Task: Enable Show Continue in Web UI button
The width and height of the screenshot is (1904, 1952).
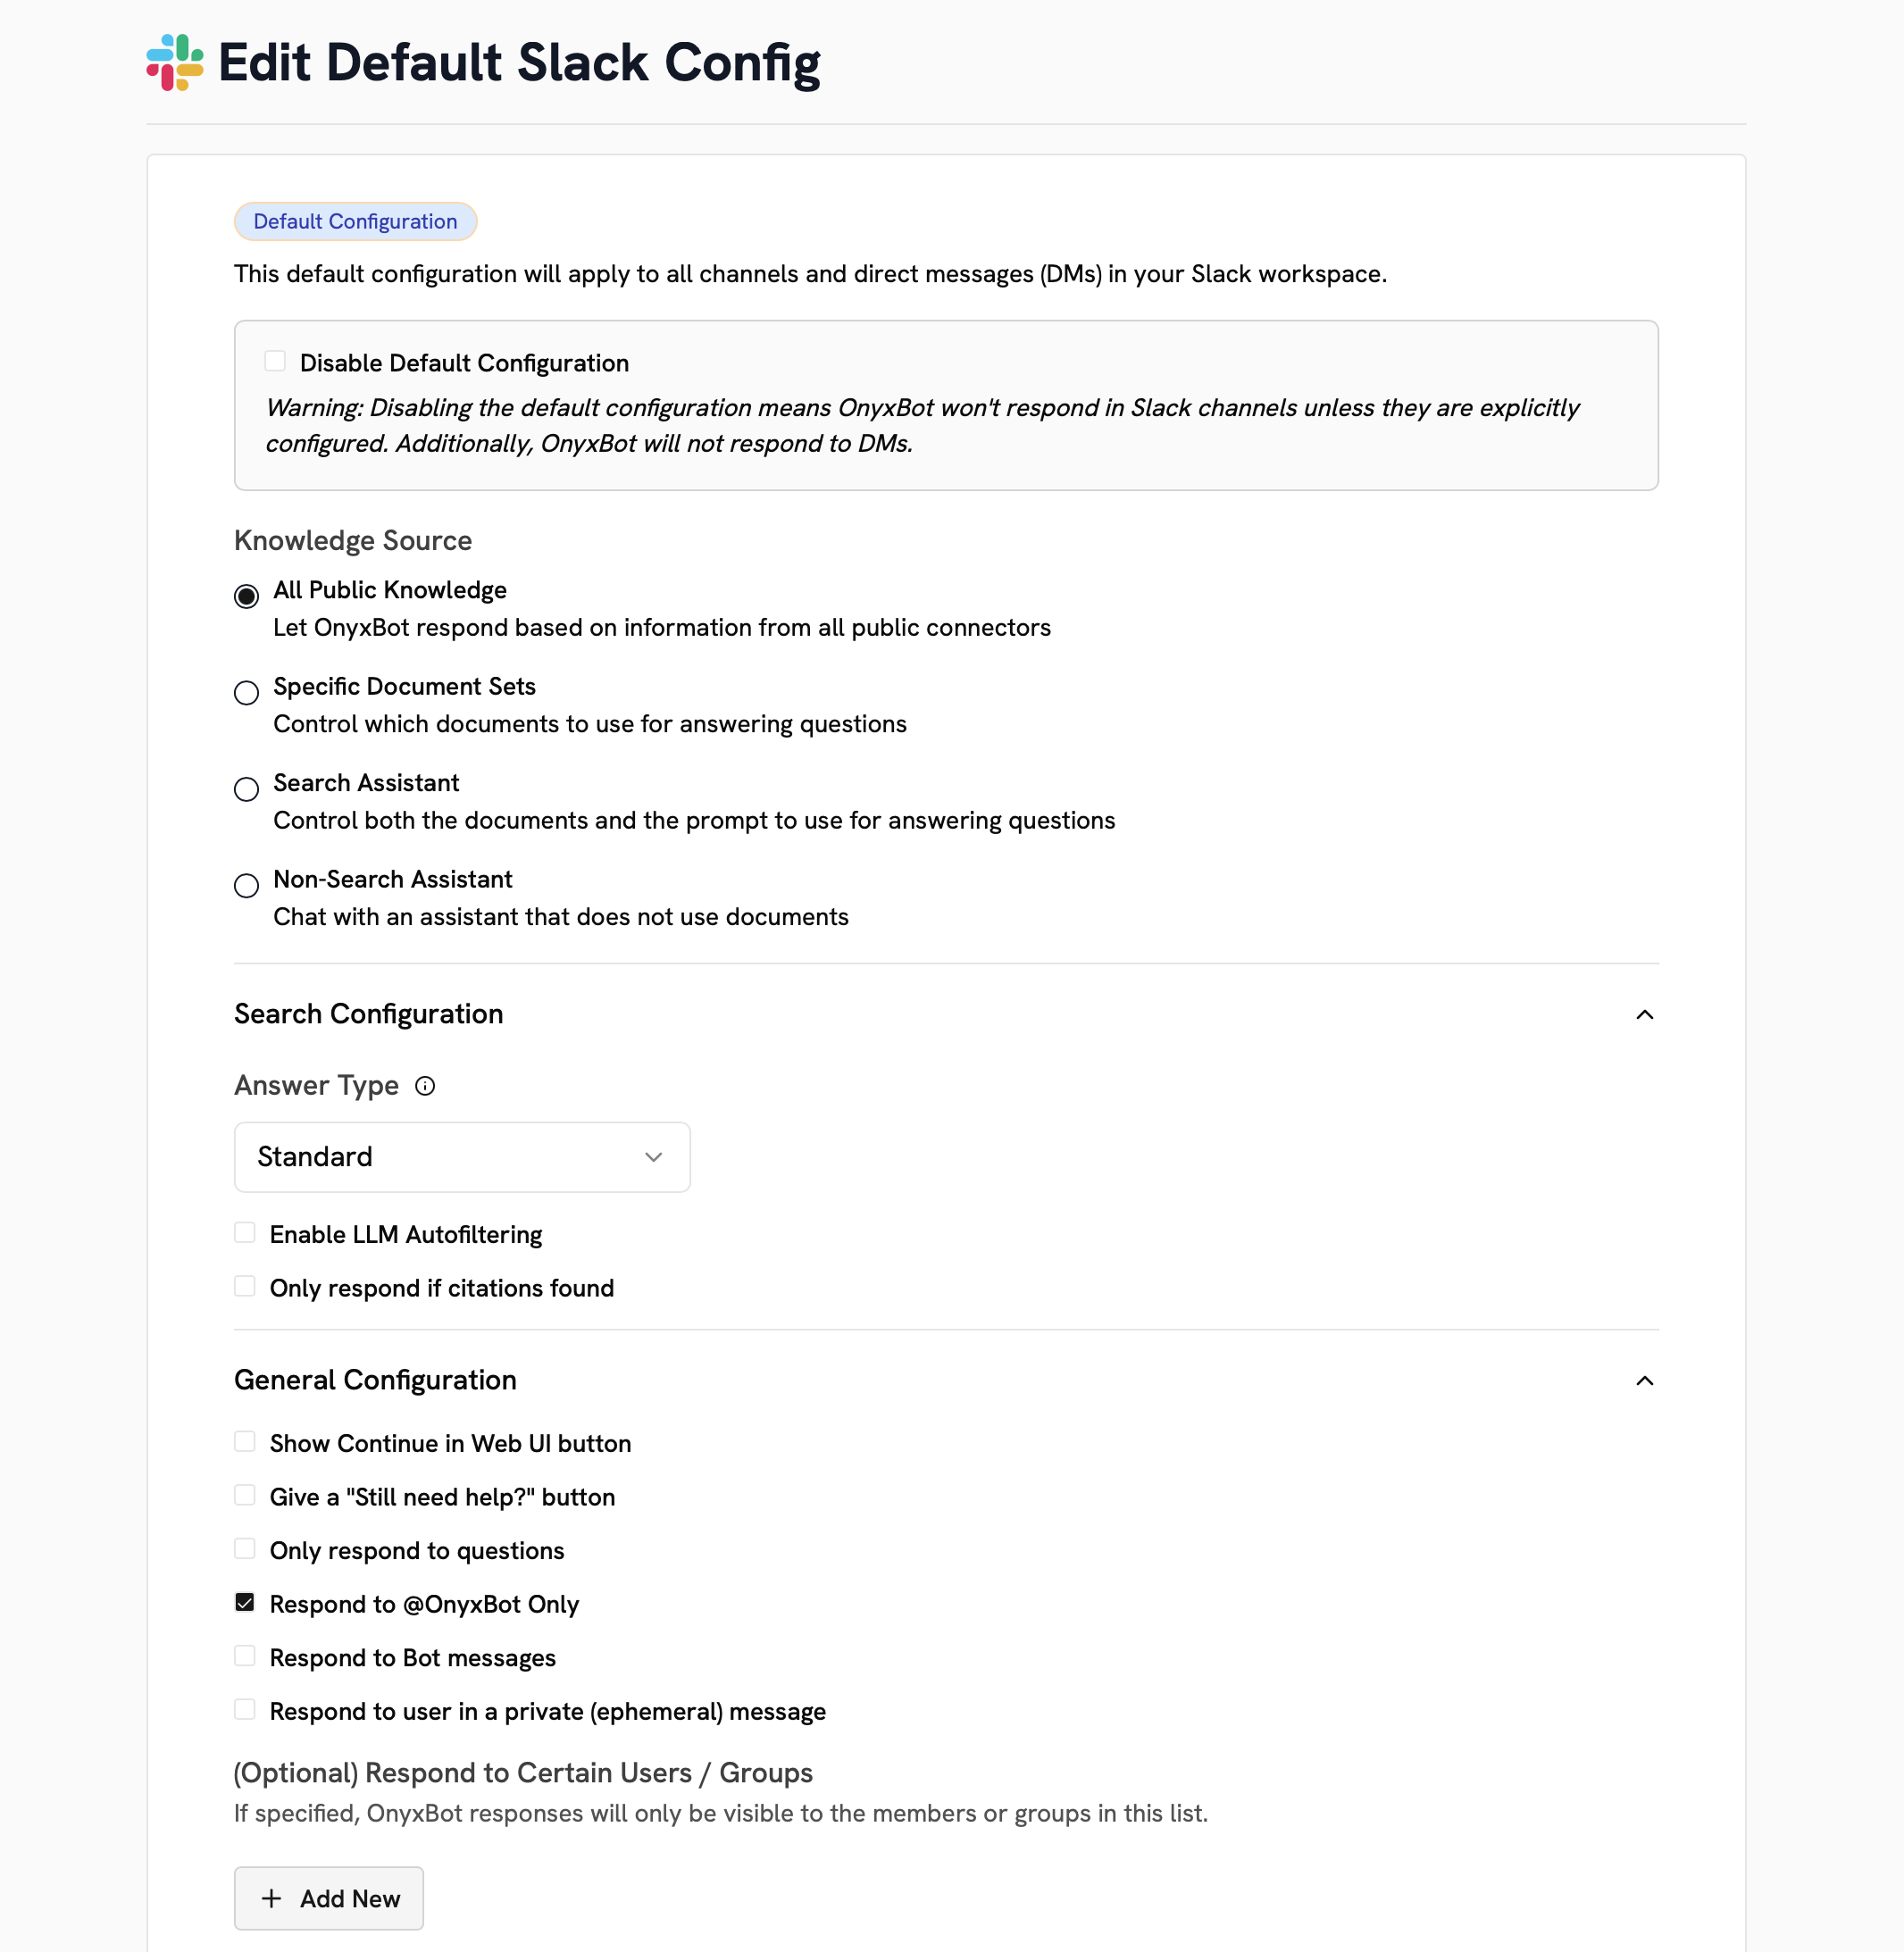Action: click(x=245, y=1441)
